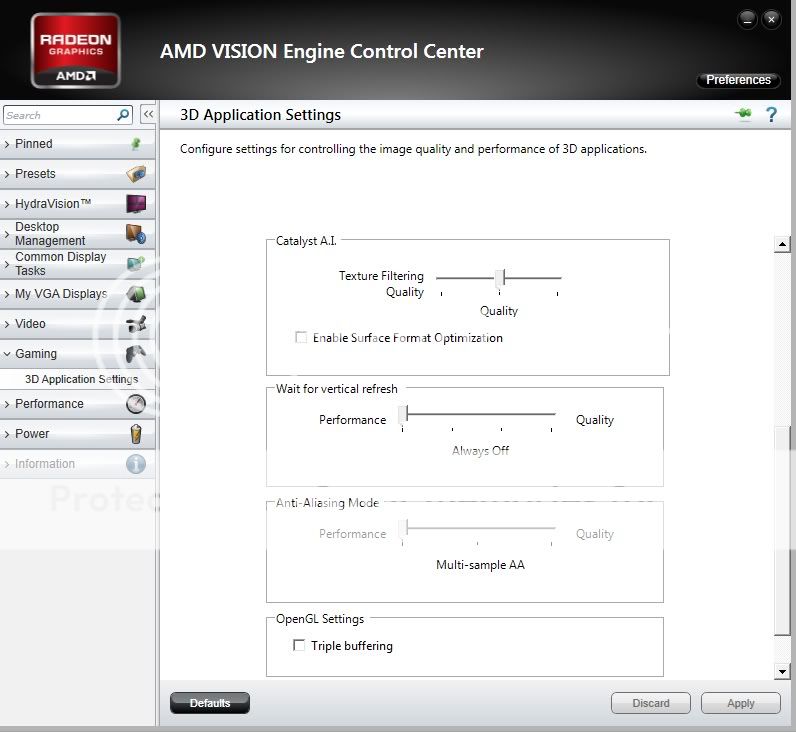The image size is (796, 732).
Task: Click the Search input field
Action: tap(60, 115)
